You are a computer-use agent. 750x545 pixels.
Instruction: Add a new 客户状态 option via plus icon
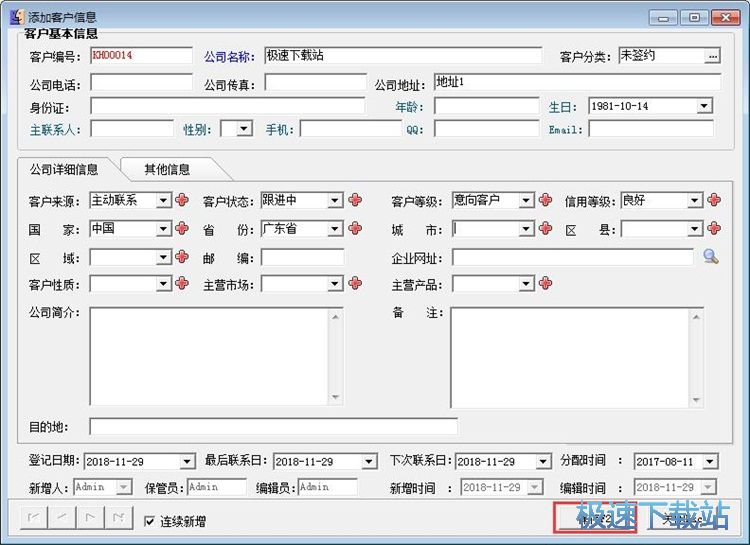355,200
